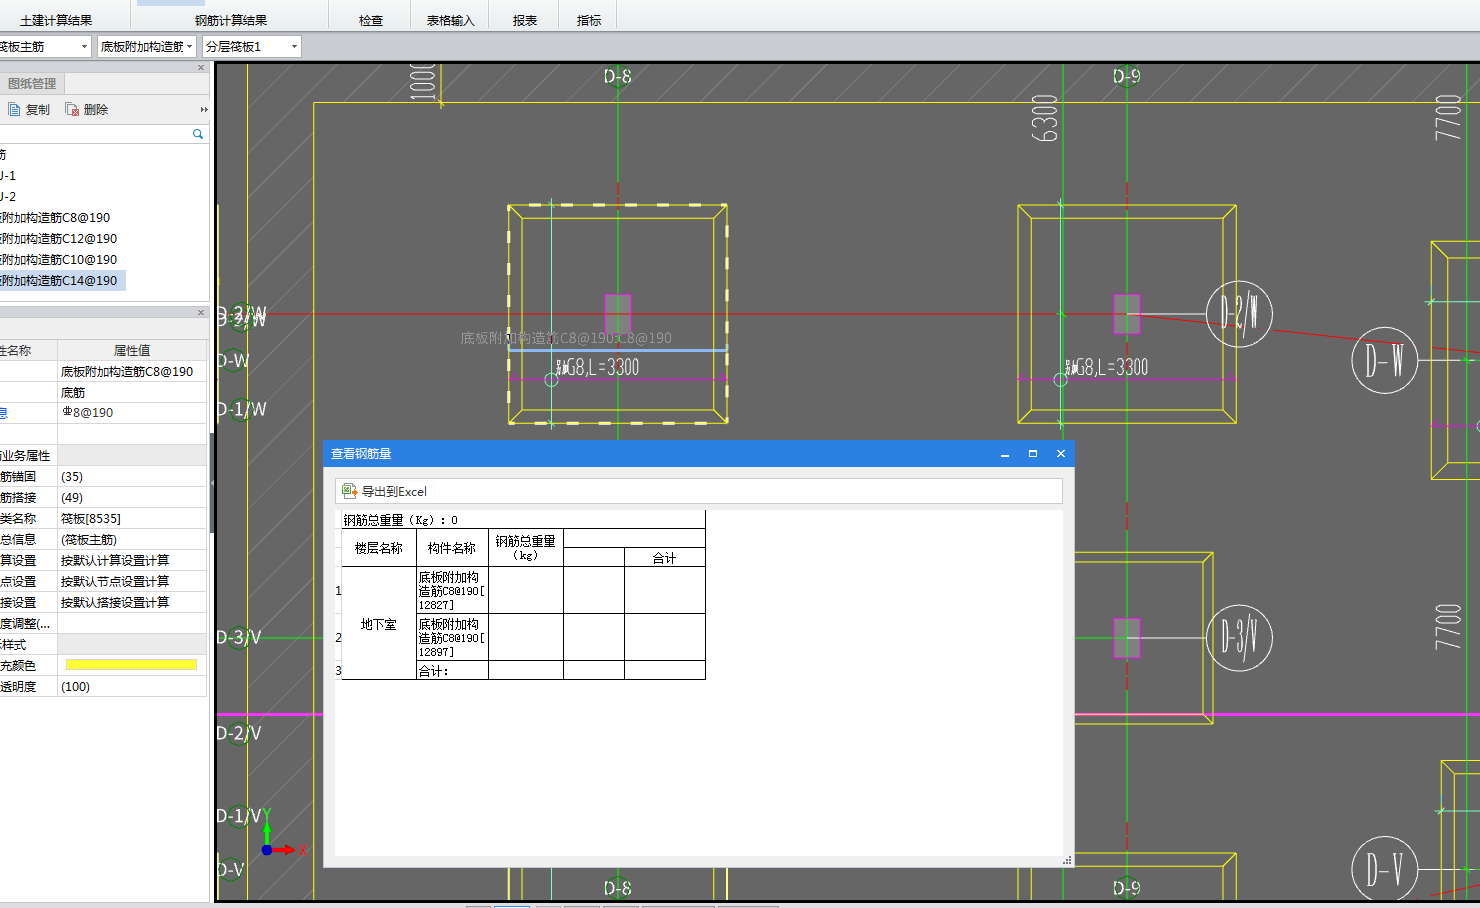Maximize the 查看钢筋量 dialog
This screenshot has height=908, width=1480.
[x=1033, y=454]
